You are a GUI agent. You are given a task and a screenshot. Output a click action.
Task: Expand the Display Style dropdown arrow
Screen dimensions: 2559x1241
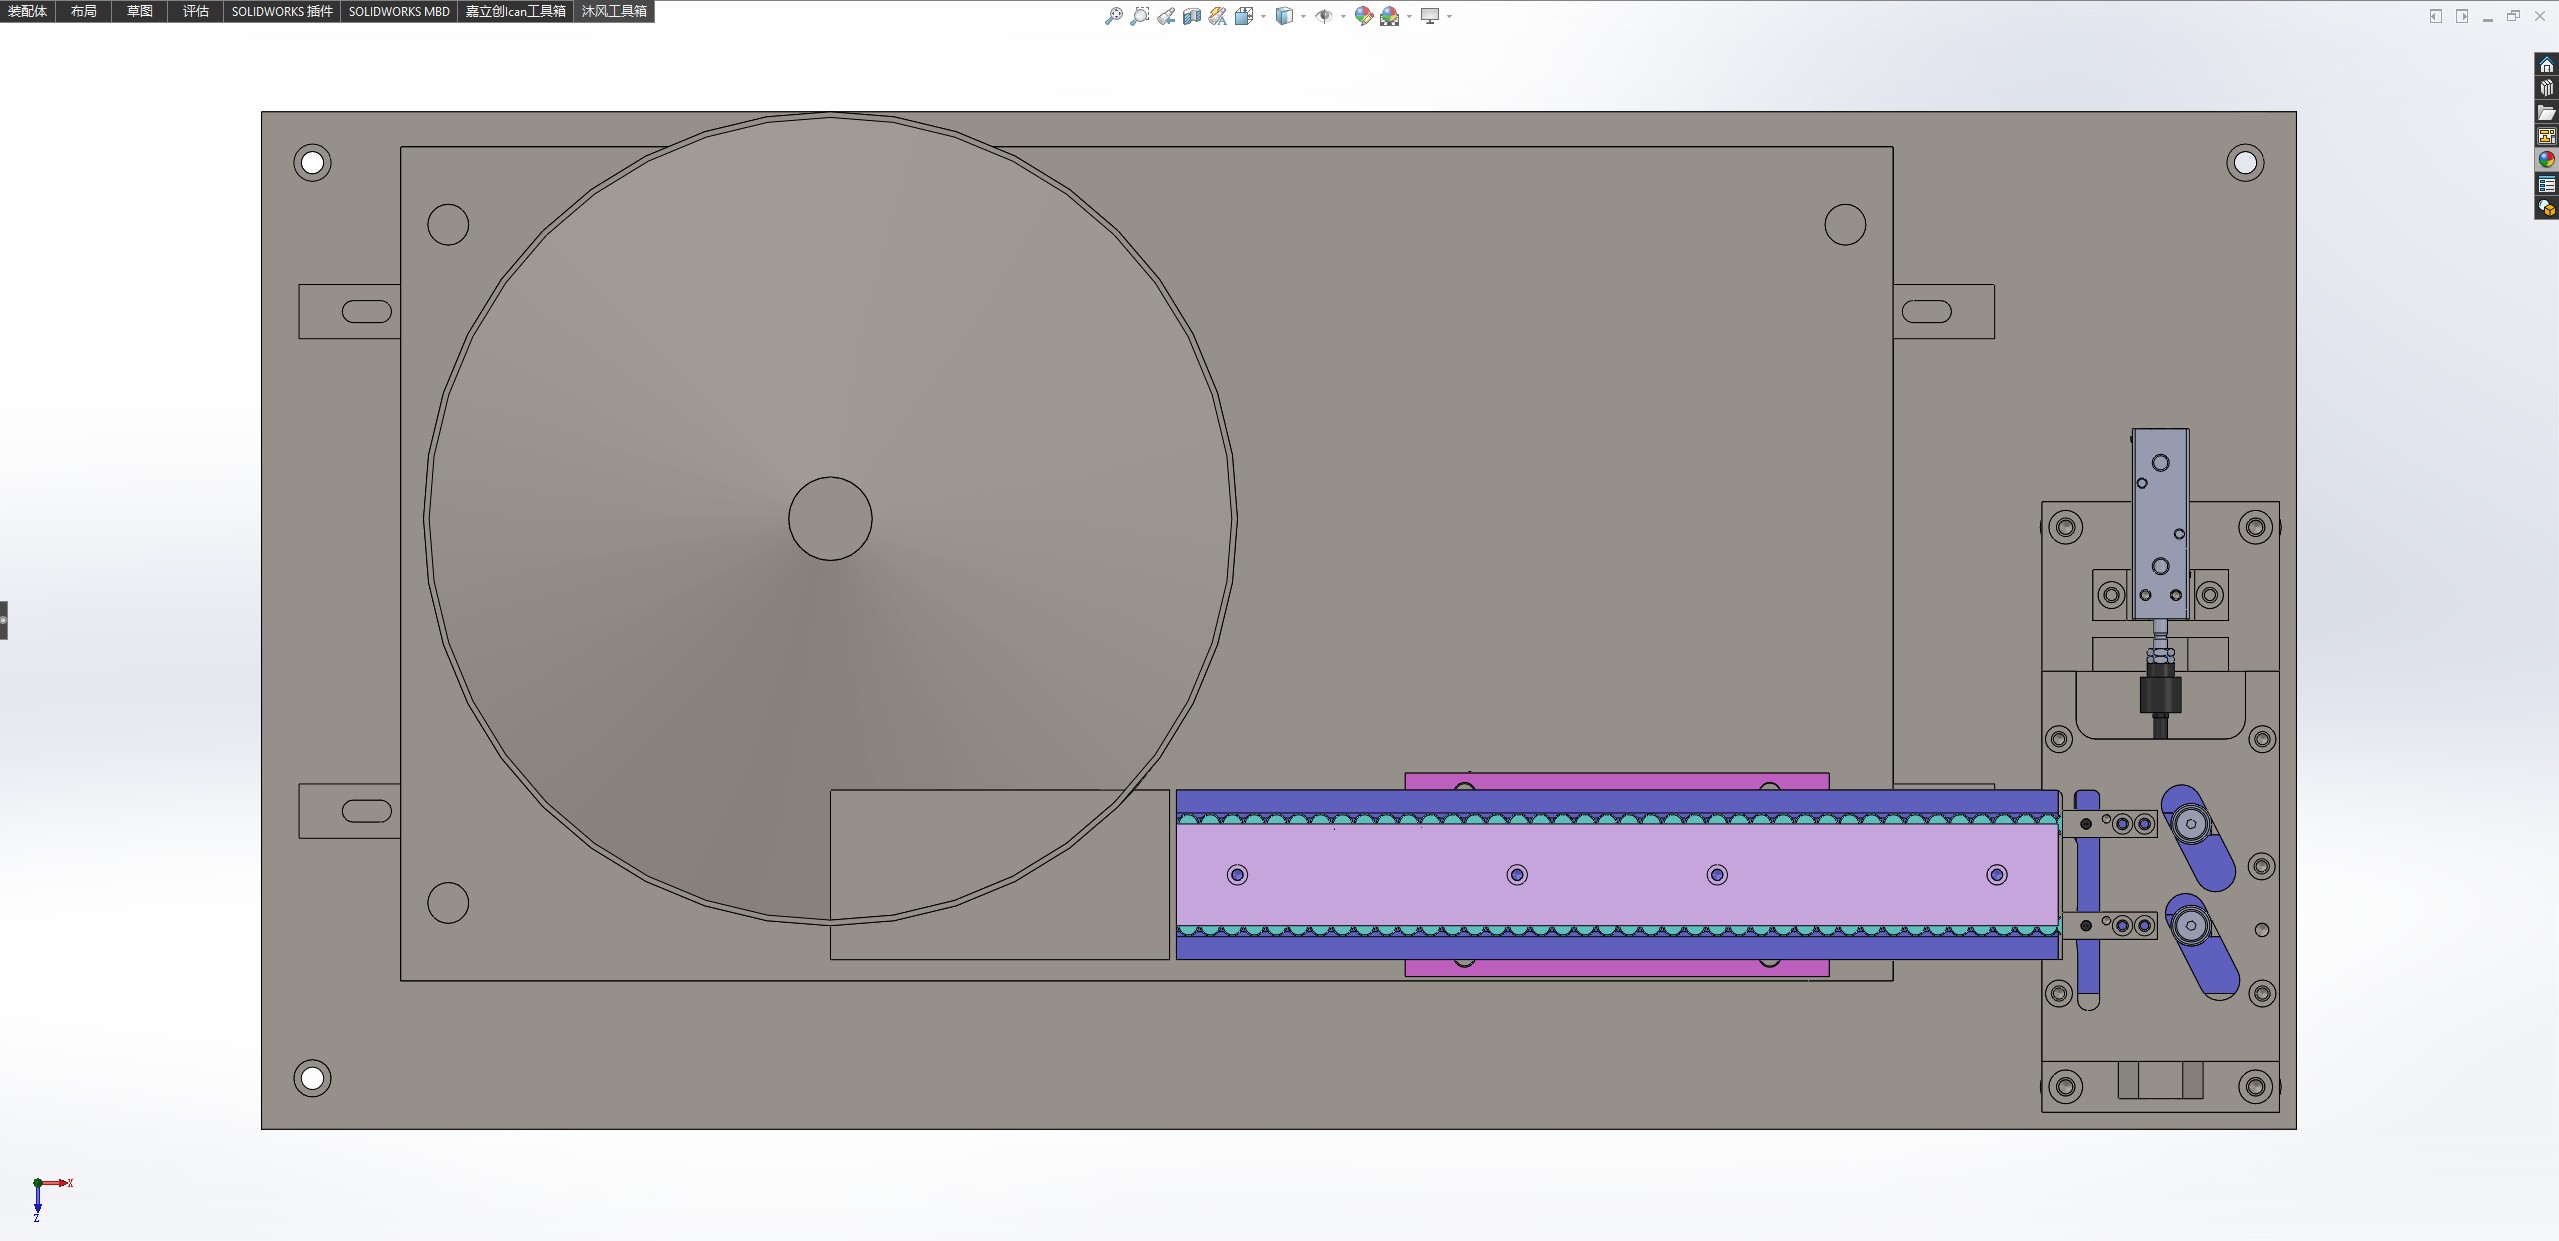click(1303, 16)
